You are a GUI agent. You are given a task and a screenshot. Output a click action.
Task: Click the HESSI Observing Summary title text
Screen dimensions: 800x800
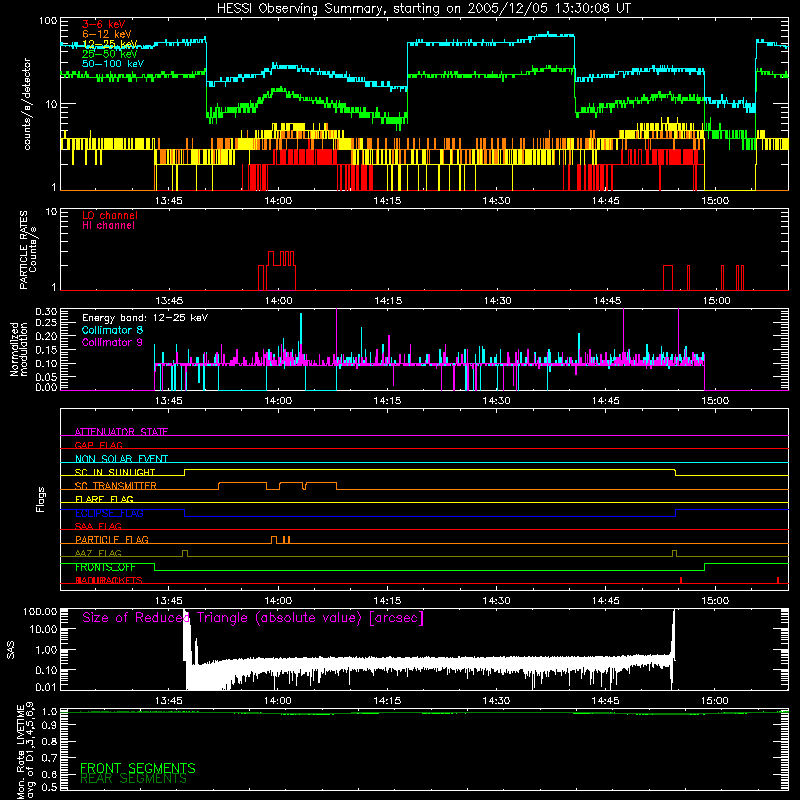tap(423, 8)
